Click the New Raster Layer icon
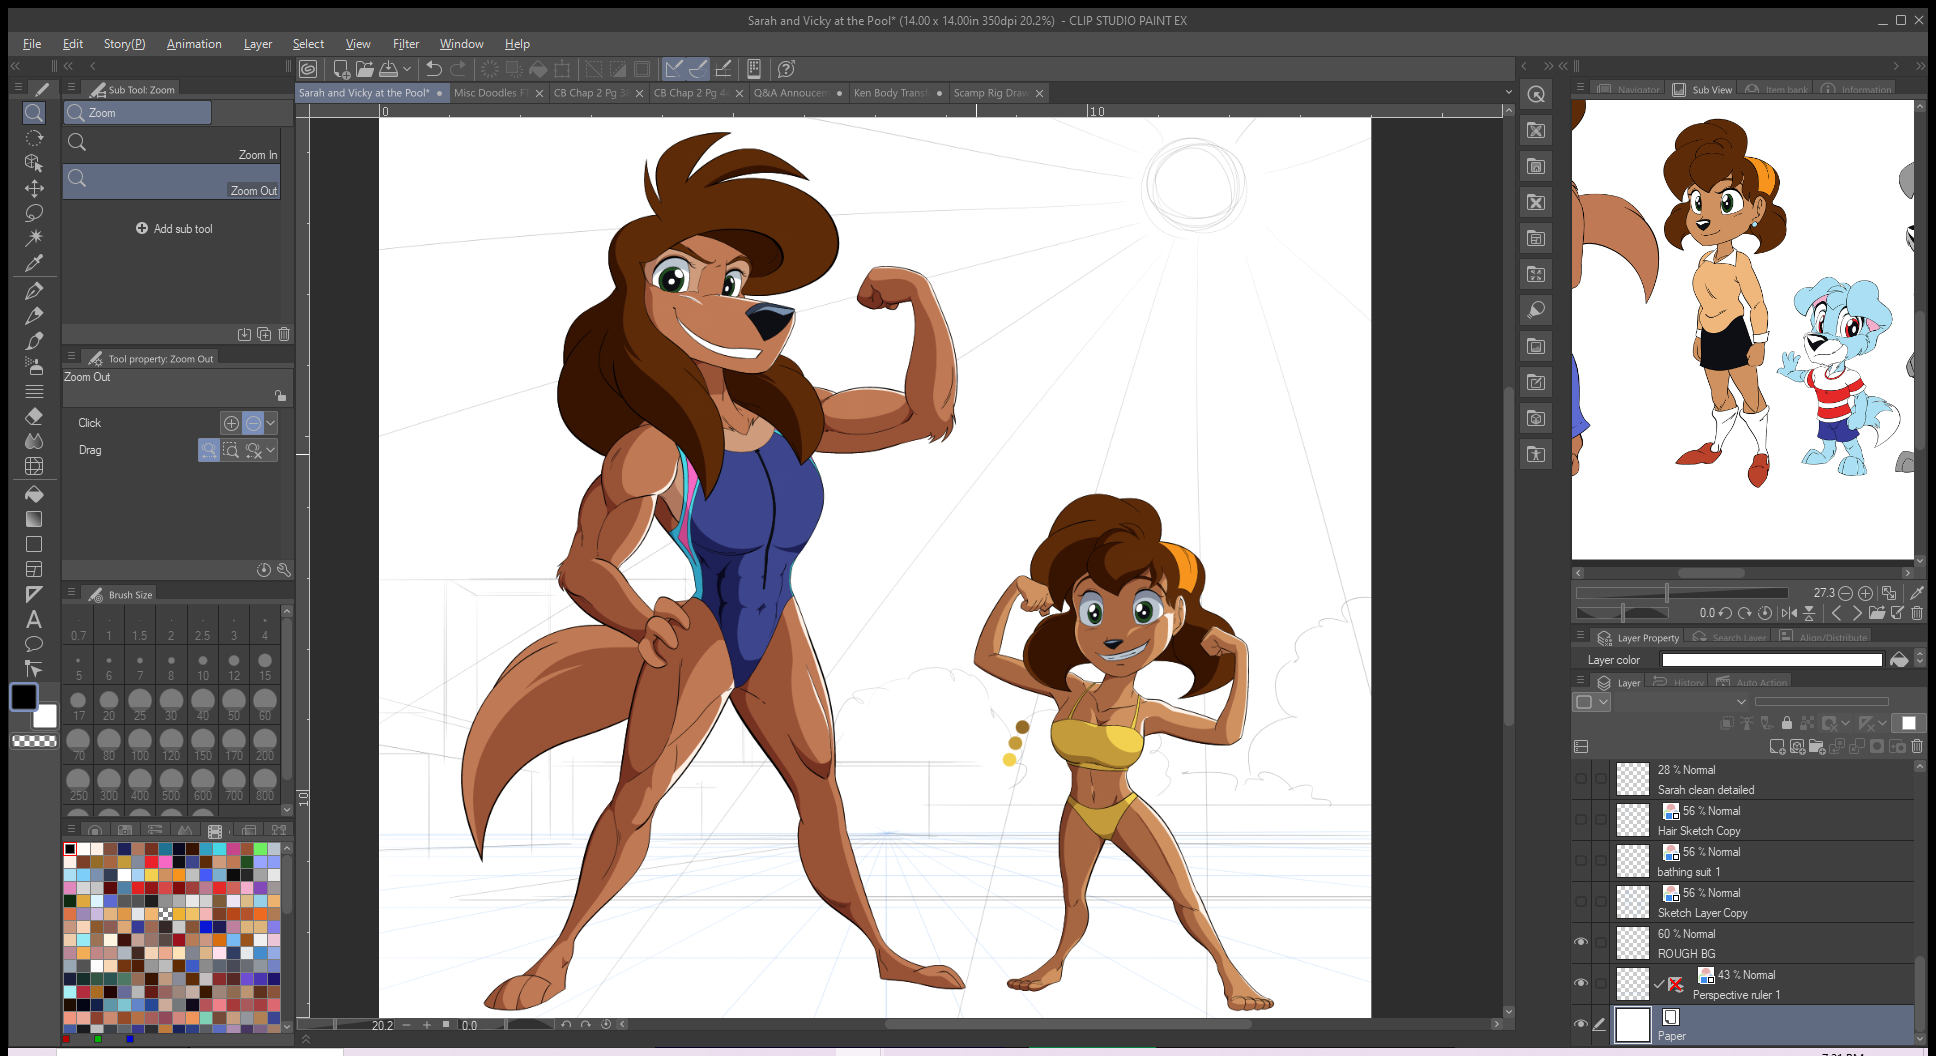 point(1777,747)
